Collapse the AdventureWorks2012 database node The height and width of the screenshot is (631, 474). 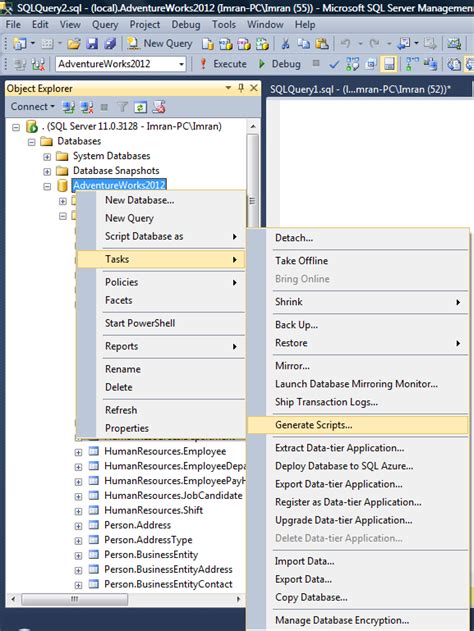(x=47, y=186)
